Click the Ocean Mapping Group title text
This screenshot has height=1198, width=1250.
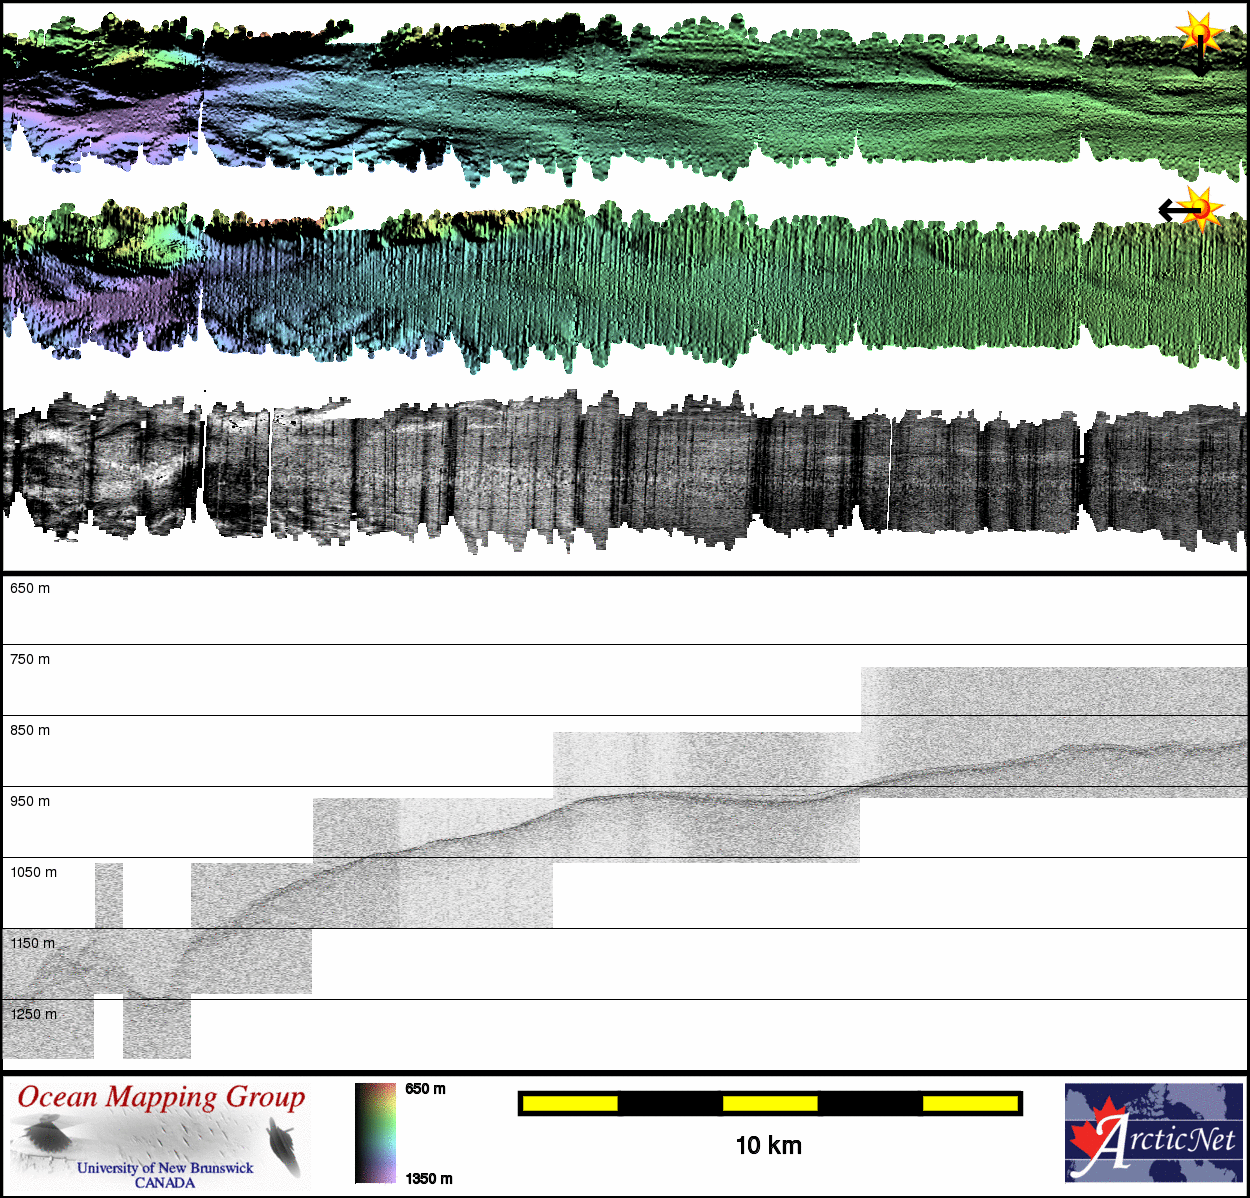pyautogui.click(x=161, y=1097)
